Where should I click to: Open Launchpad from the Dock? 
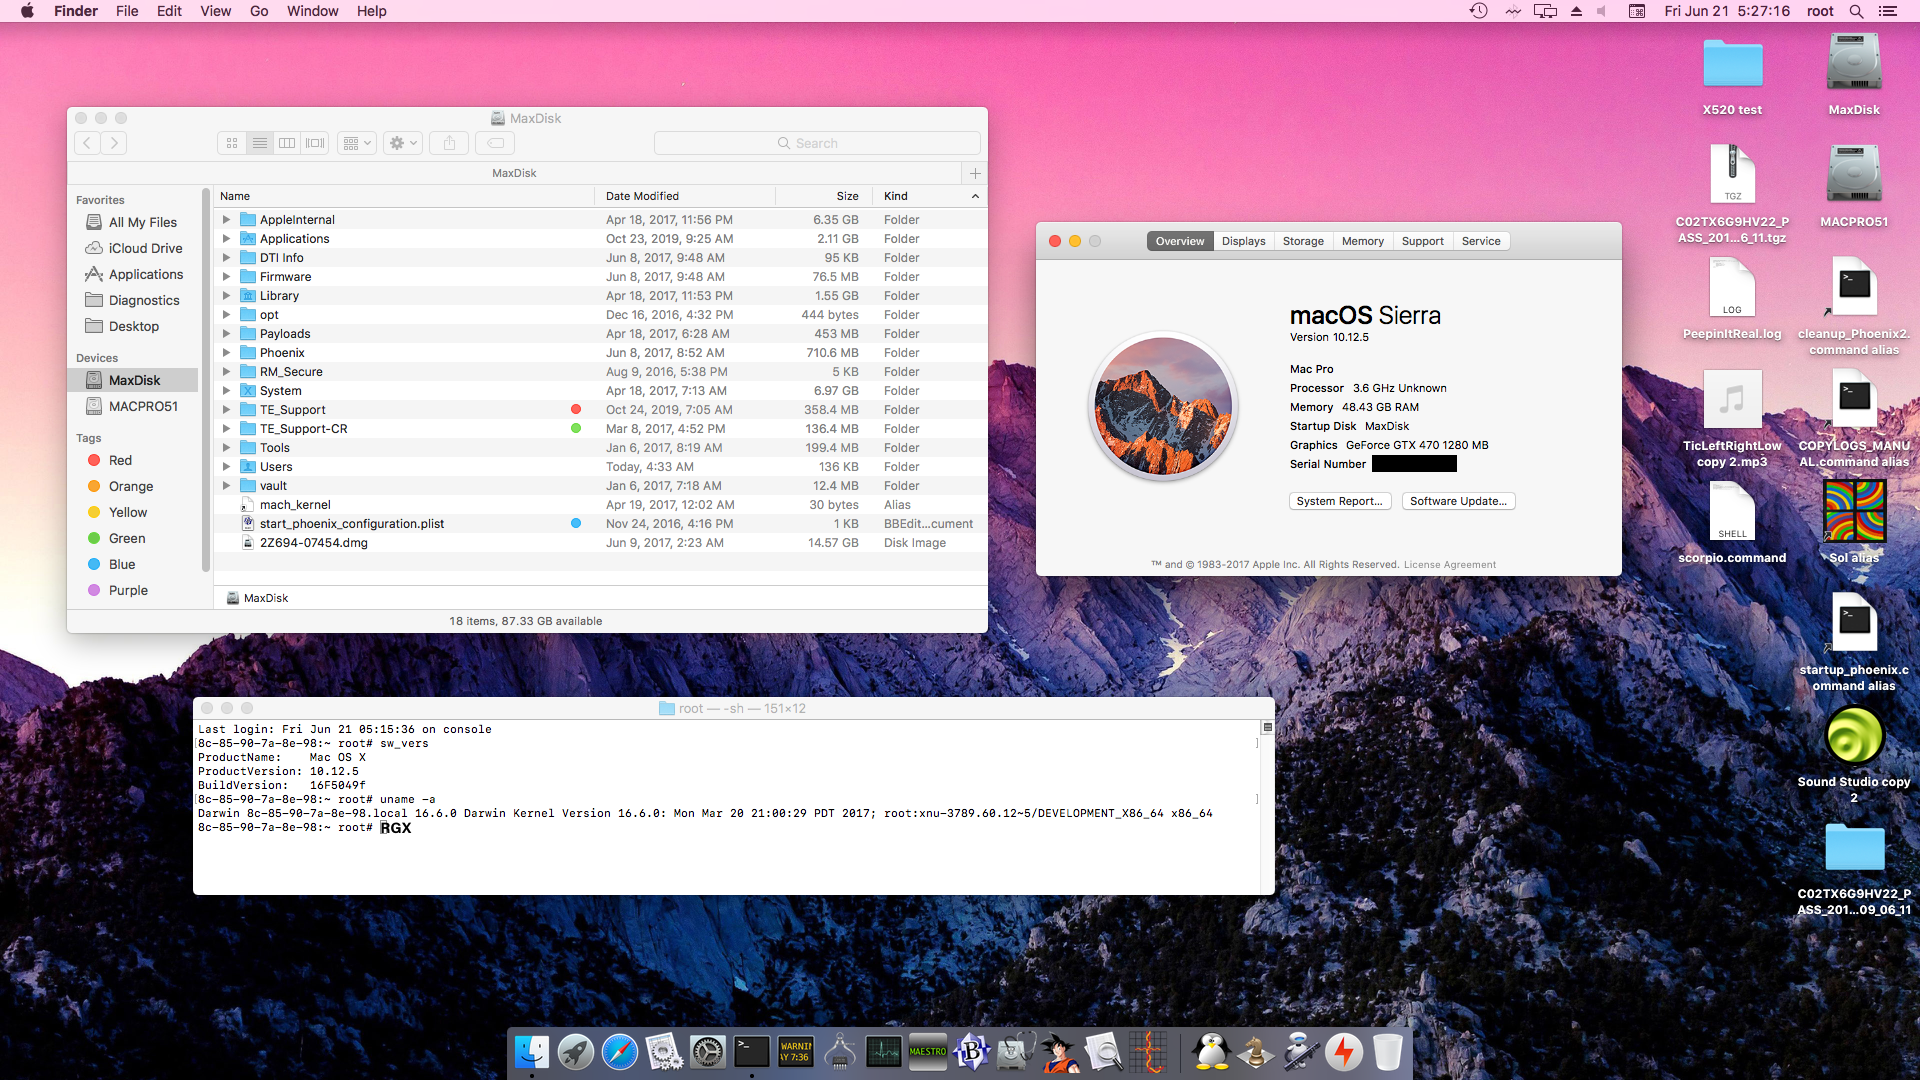pyautogui.click(x=576, y=1052)
